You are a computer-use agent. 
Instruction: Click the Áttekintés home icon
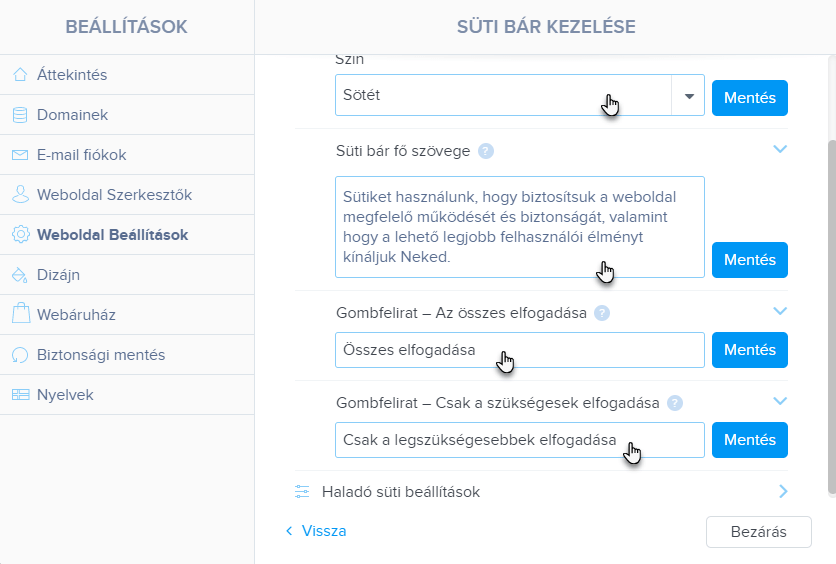pos(20,75)
